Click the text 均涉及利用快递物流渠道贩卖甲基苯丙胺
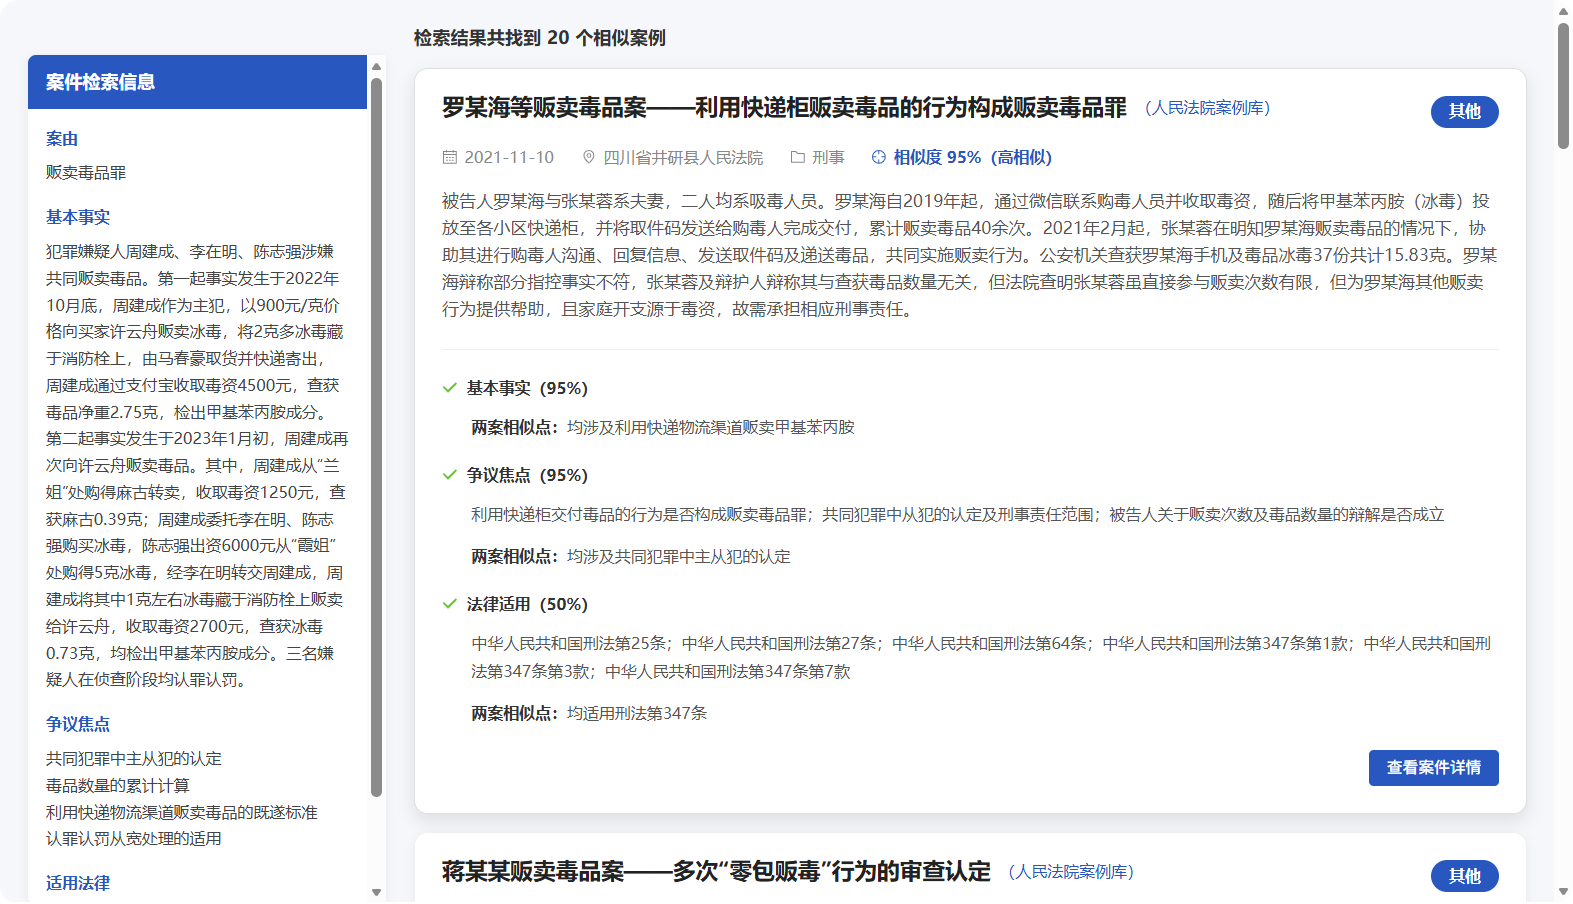Image resolution: width=1573 pixels, height=904 pixels. pos(711,427)
